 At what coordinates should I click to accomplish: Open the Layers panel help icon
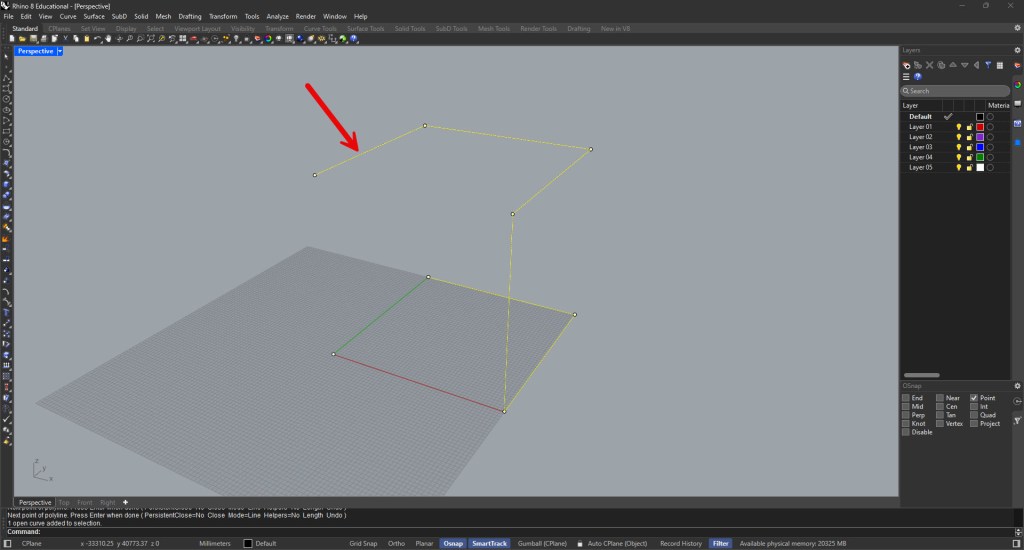[918, 76]
